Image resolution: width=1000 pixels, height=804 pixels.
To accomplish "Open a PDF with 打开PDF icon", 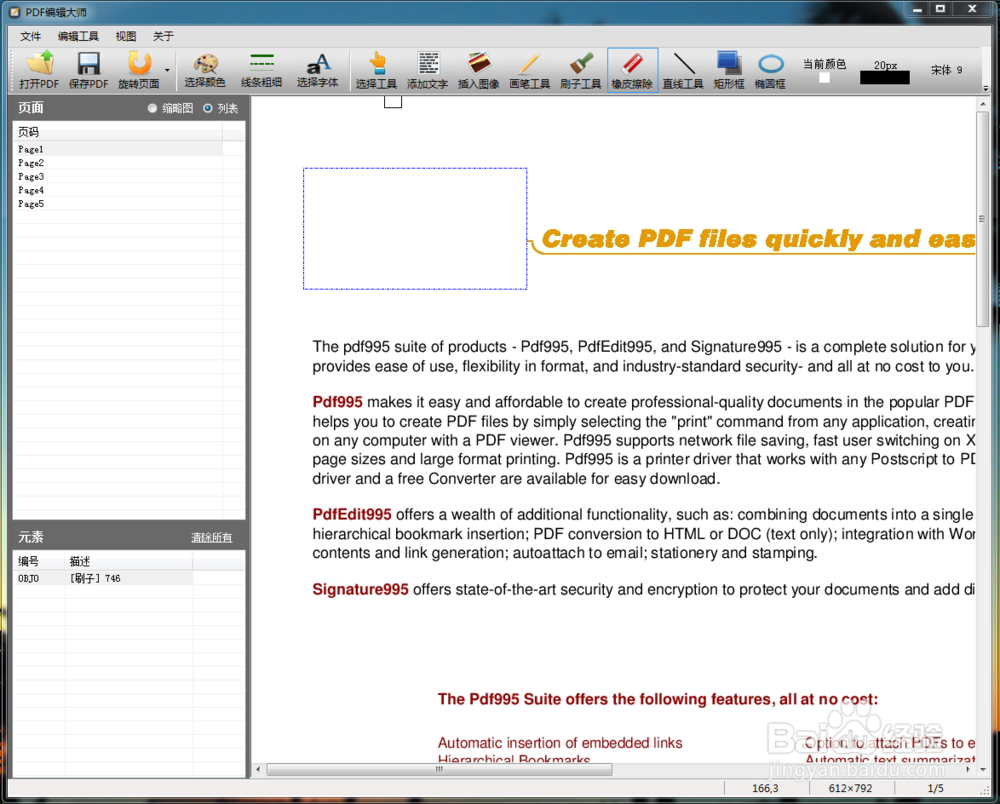I will pyautogui.click(x=39, y=70).
